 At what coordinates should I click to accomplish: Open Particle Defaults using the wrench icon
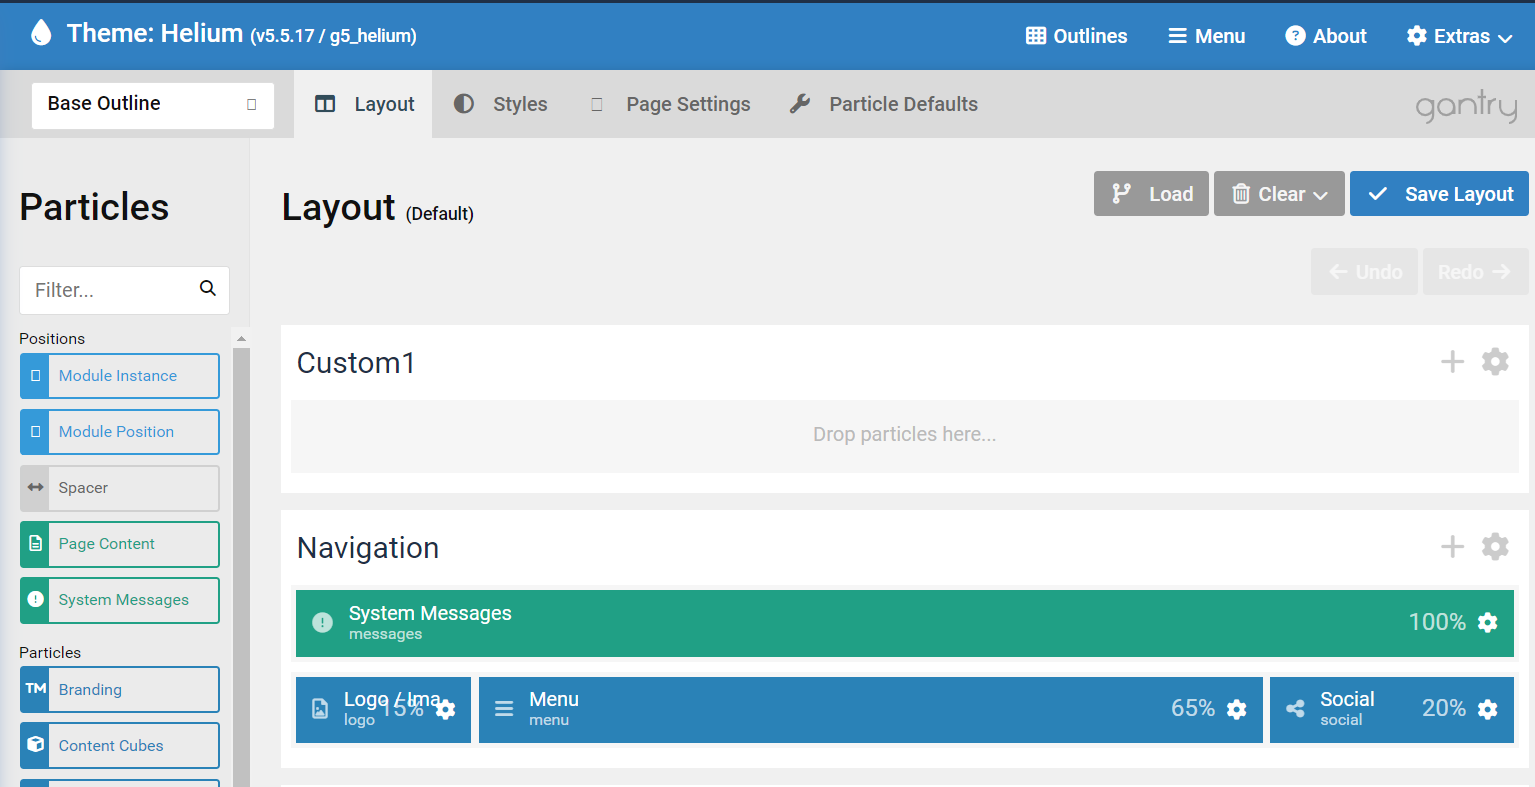coord(800,103)
